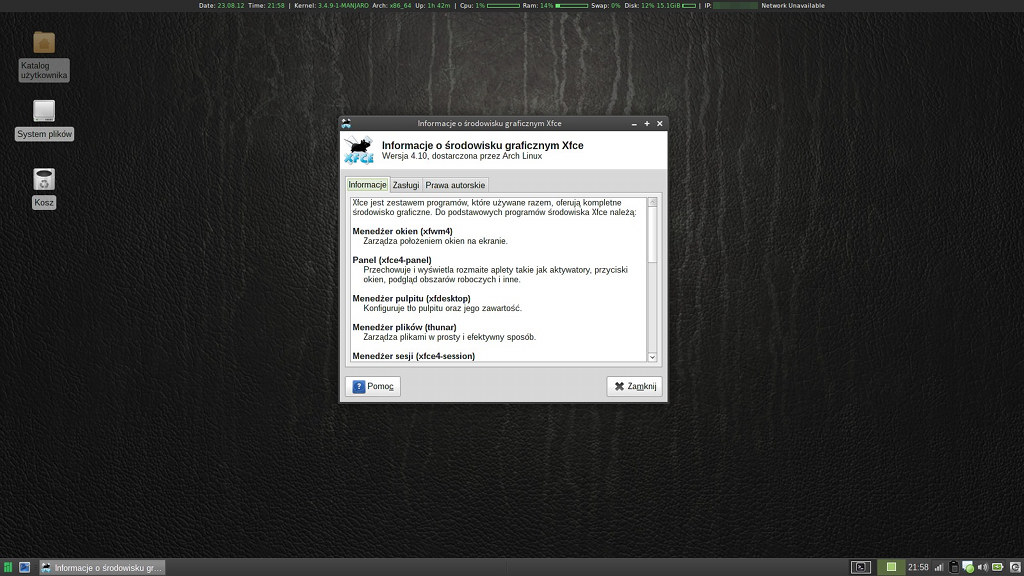Click the clipboard manager tray icon
1024x576 pixels.
[953, 568]
